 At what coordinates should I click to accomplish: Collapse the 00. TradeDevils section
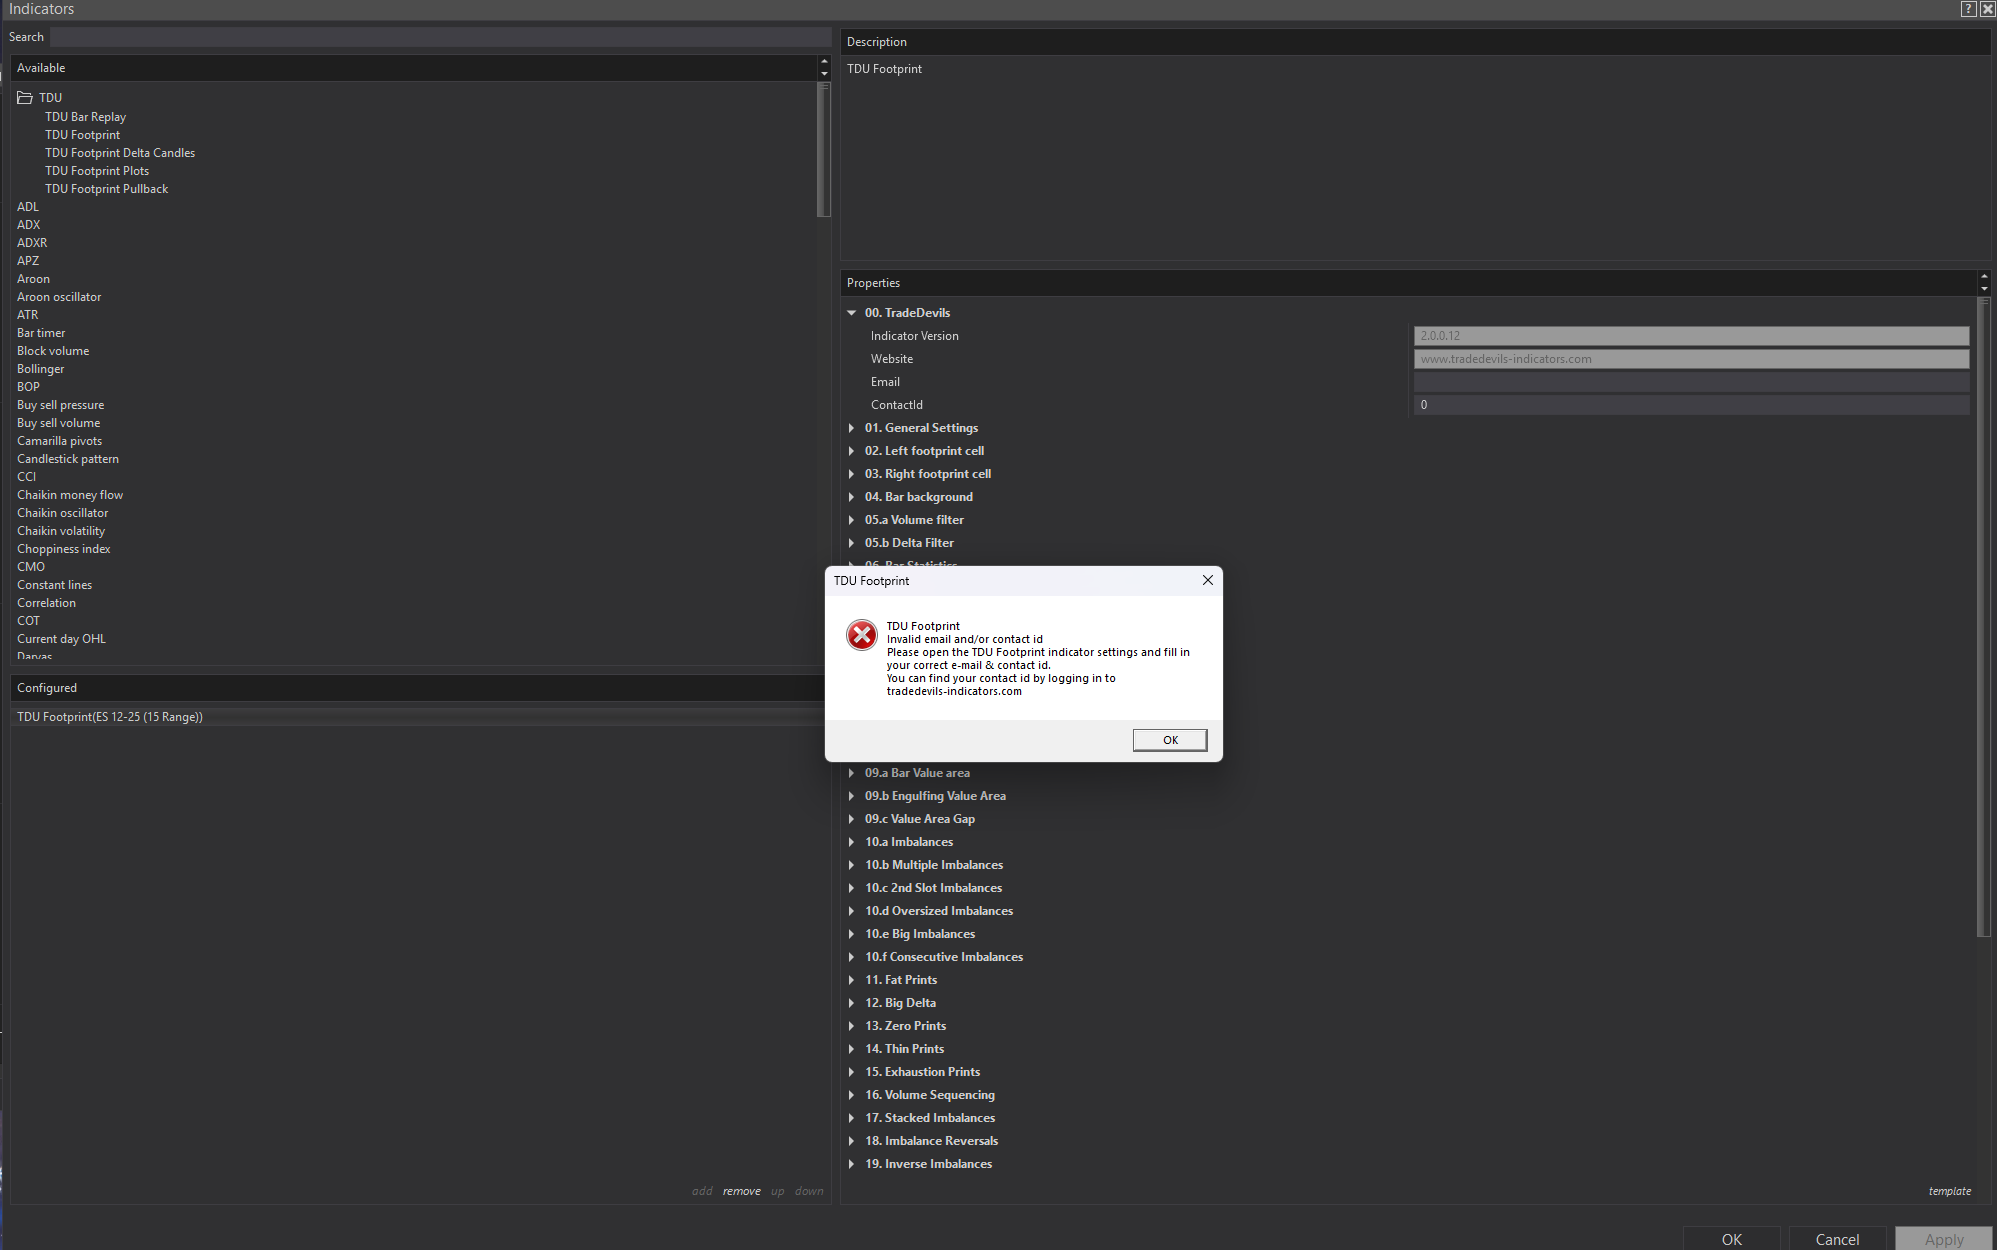852,313
